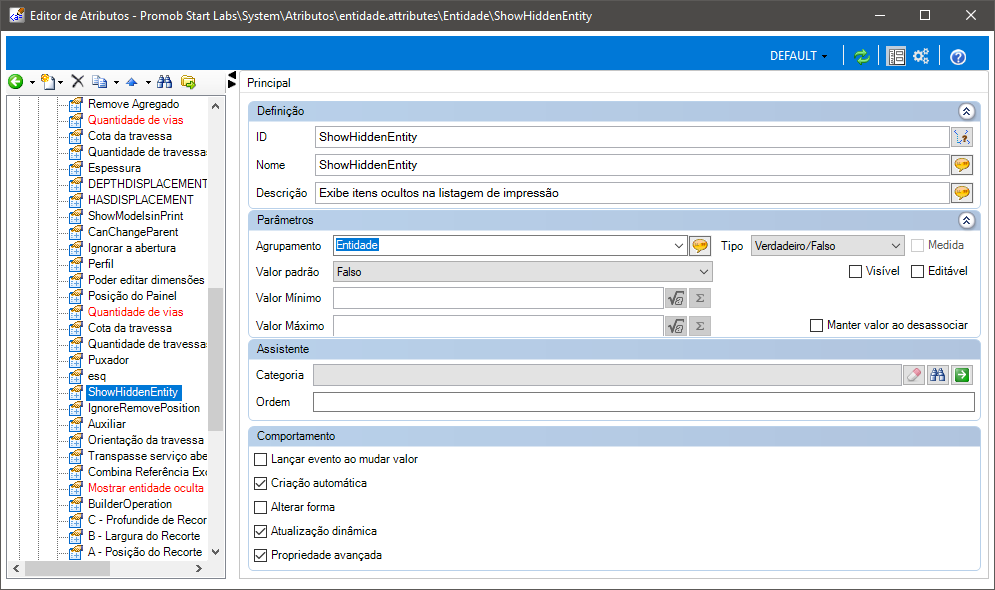
Task: Click the folder refresh icon in tree toolbar
Action: click(188, 81)
